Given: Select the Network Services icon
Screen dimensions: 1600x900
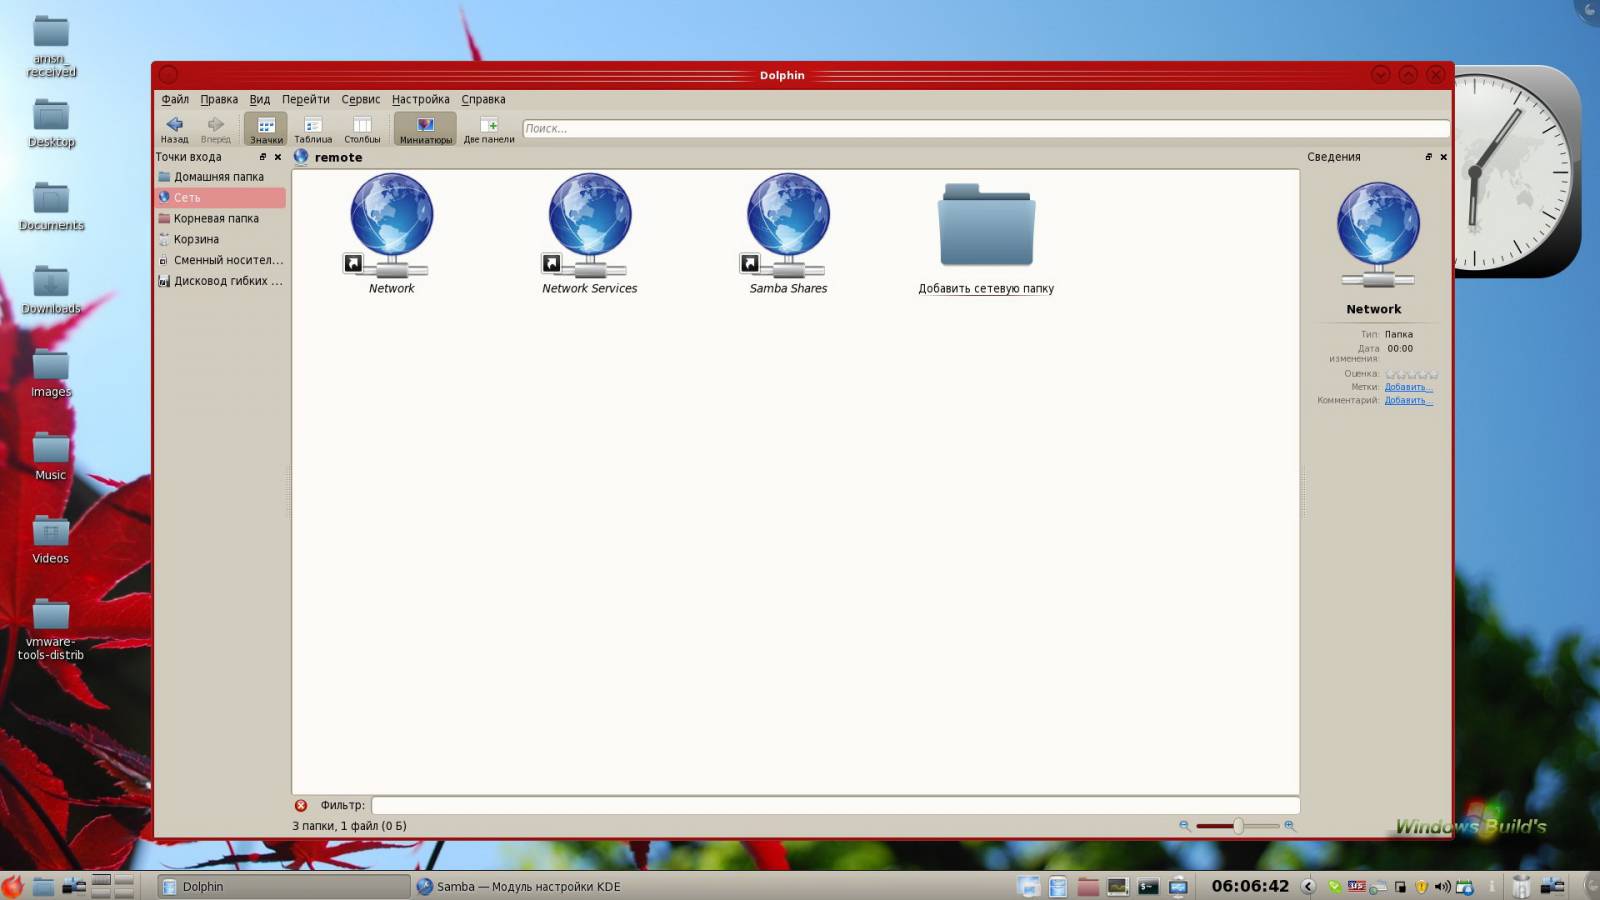Looking at the screenshot, I should (589, 226).
